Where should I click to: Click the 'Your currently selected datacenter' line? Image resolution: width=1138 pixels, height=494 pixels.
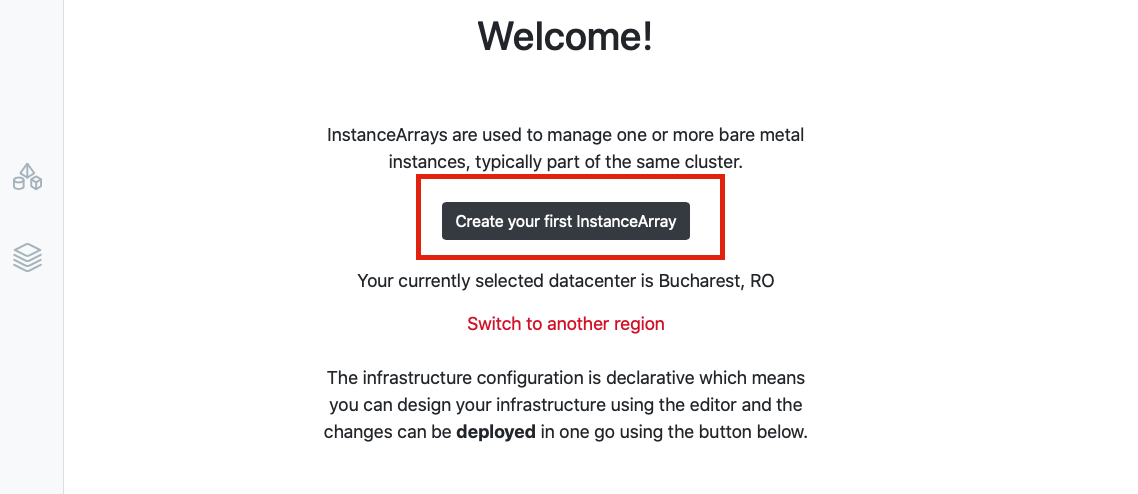point(565,281)
